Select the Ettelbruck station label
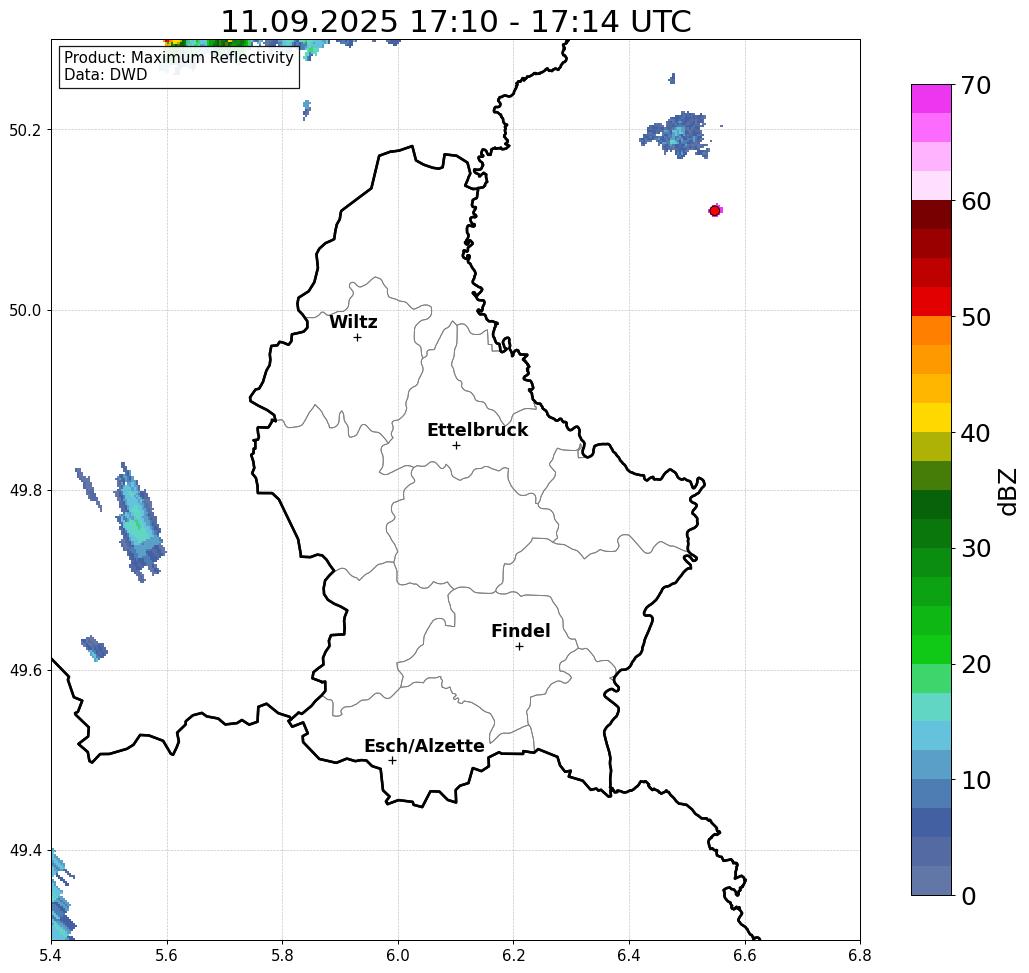Screen dimensions: 1029x973 [477, 430]
